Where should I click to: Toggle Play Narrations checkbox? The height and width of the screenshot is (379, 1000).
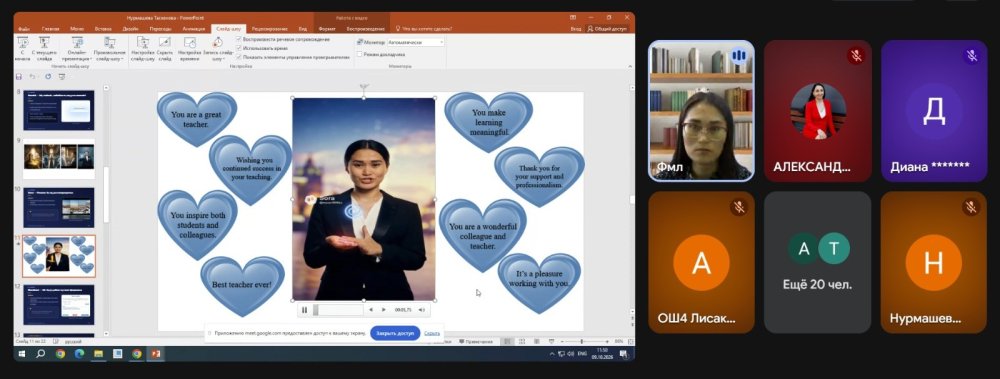tap(239, 40)
